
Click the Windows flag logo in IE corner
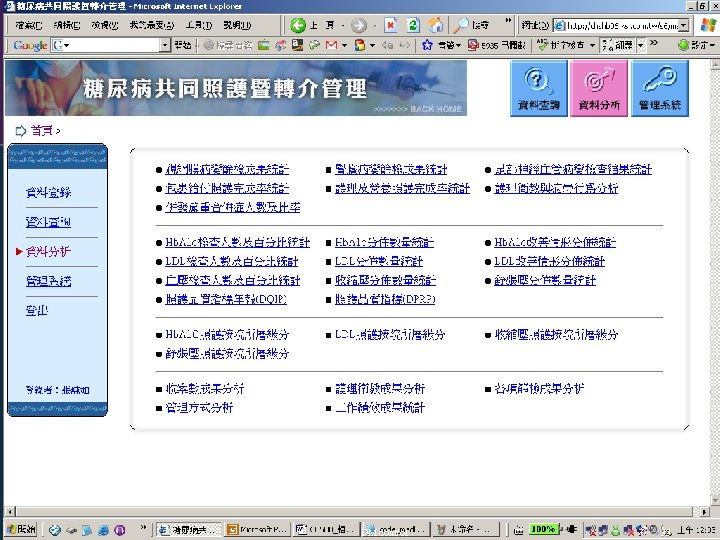(709, 25)
